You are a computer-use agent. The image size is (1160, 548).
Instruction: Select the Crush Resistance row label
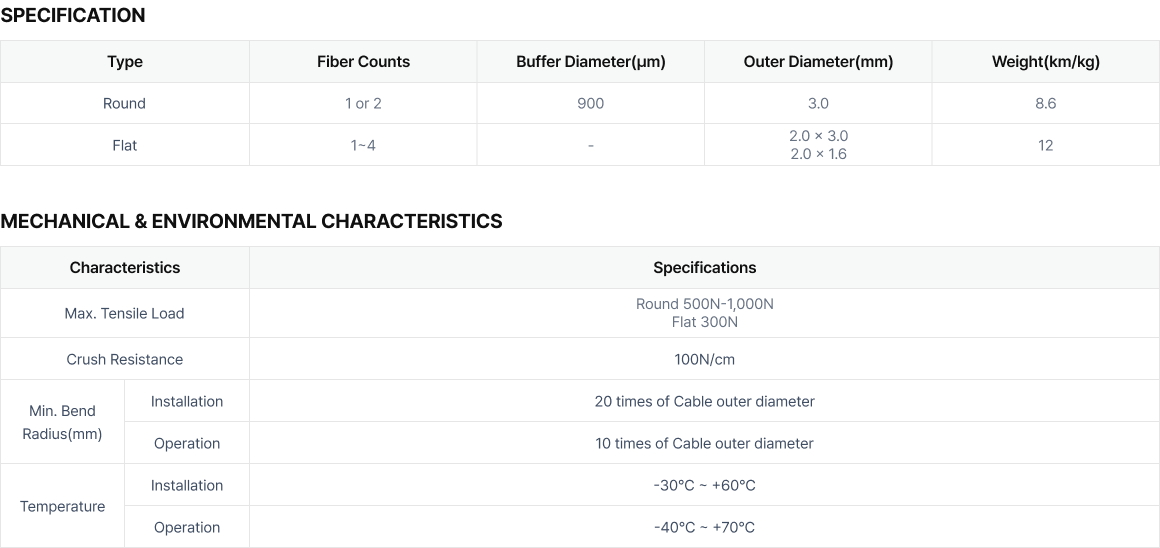(124, 359)
